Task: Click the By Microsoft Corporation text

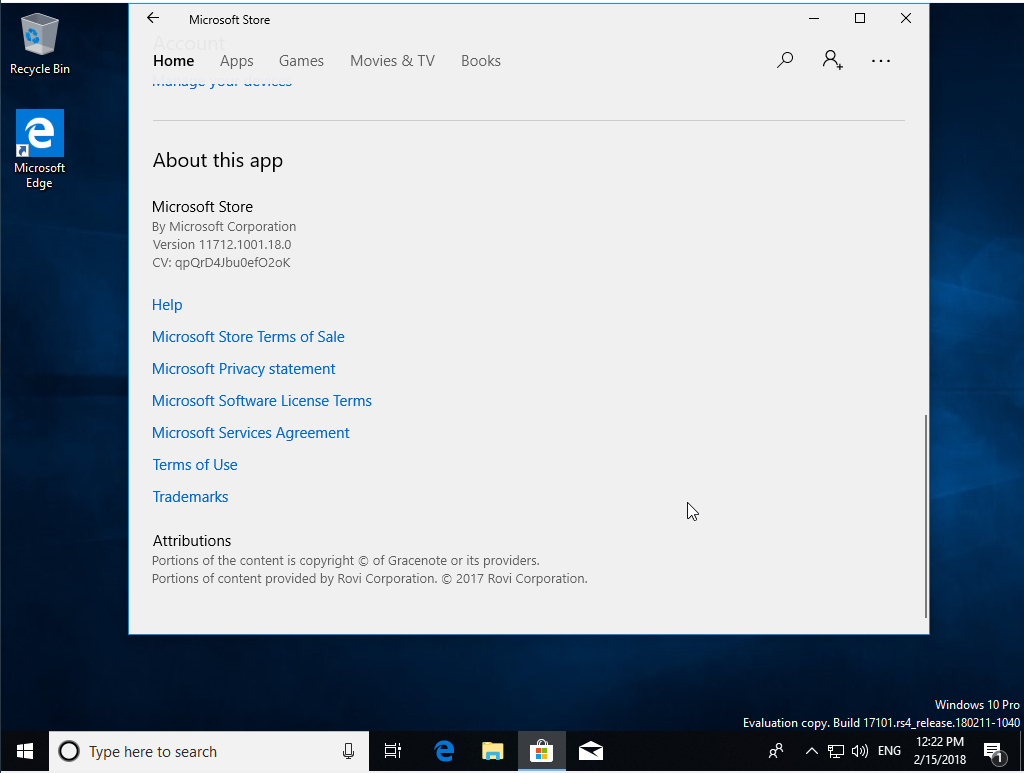Action: [223, 227]
